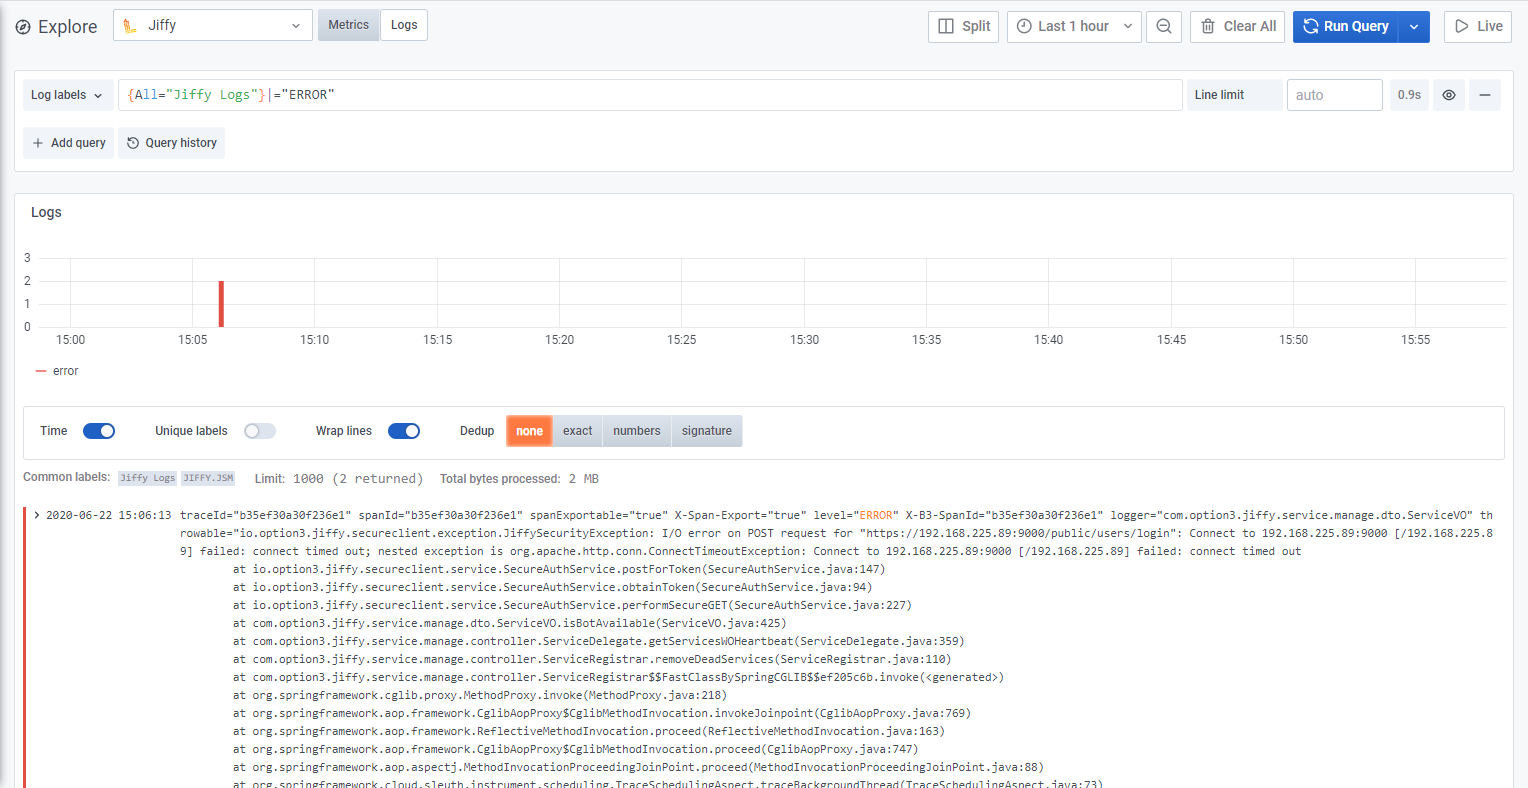Image resolution: width=1528 pixels, height=788 pixels.
Task: Add a new query row
Action: pos(68,143)
